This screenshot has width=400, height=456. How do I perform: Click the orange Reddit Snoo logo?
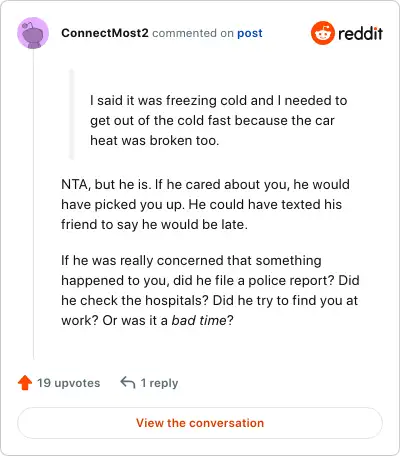[x=322, y=33]
